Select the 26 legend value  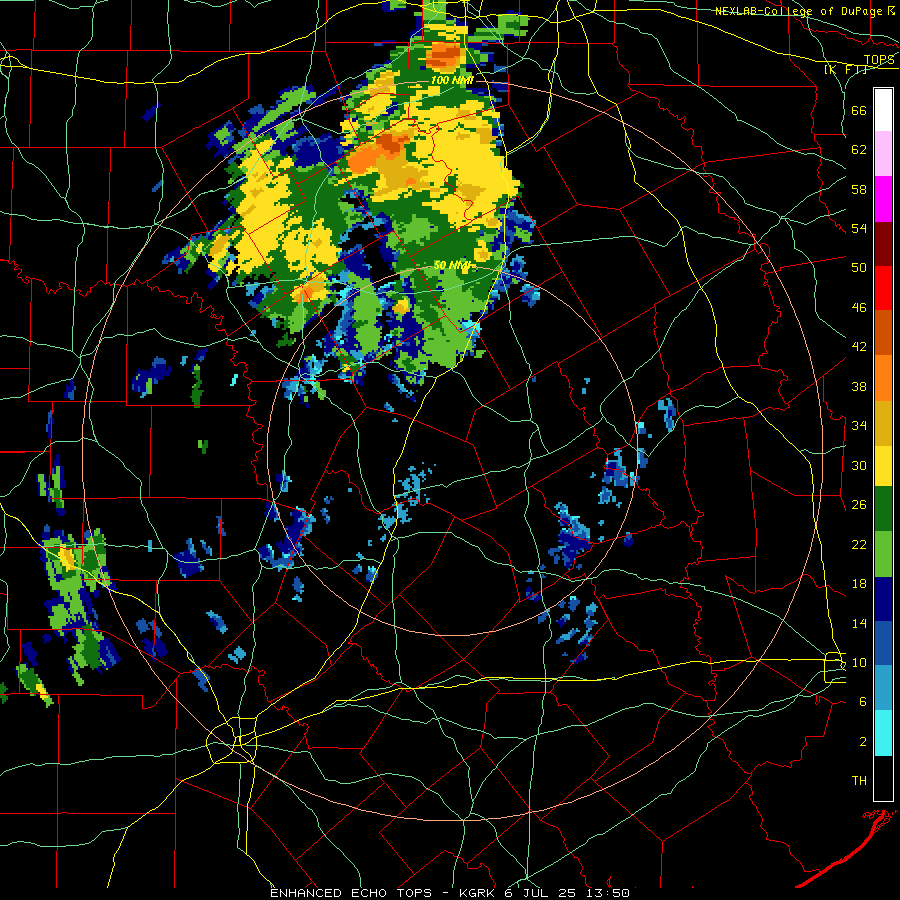click(x=859, y=505)
